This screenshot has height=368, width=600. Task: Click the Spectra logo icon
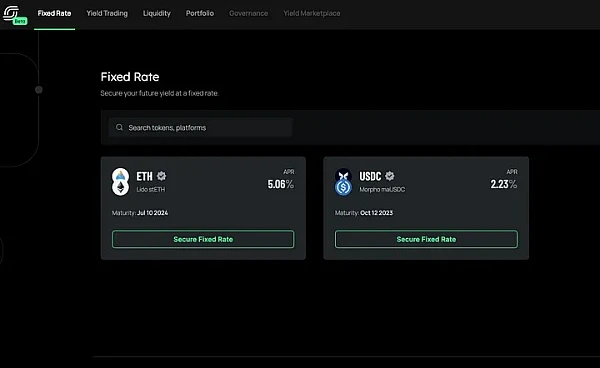[11, 12]
